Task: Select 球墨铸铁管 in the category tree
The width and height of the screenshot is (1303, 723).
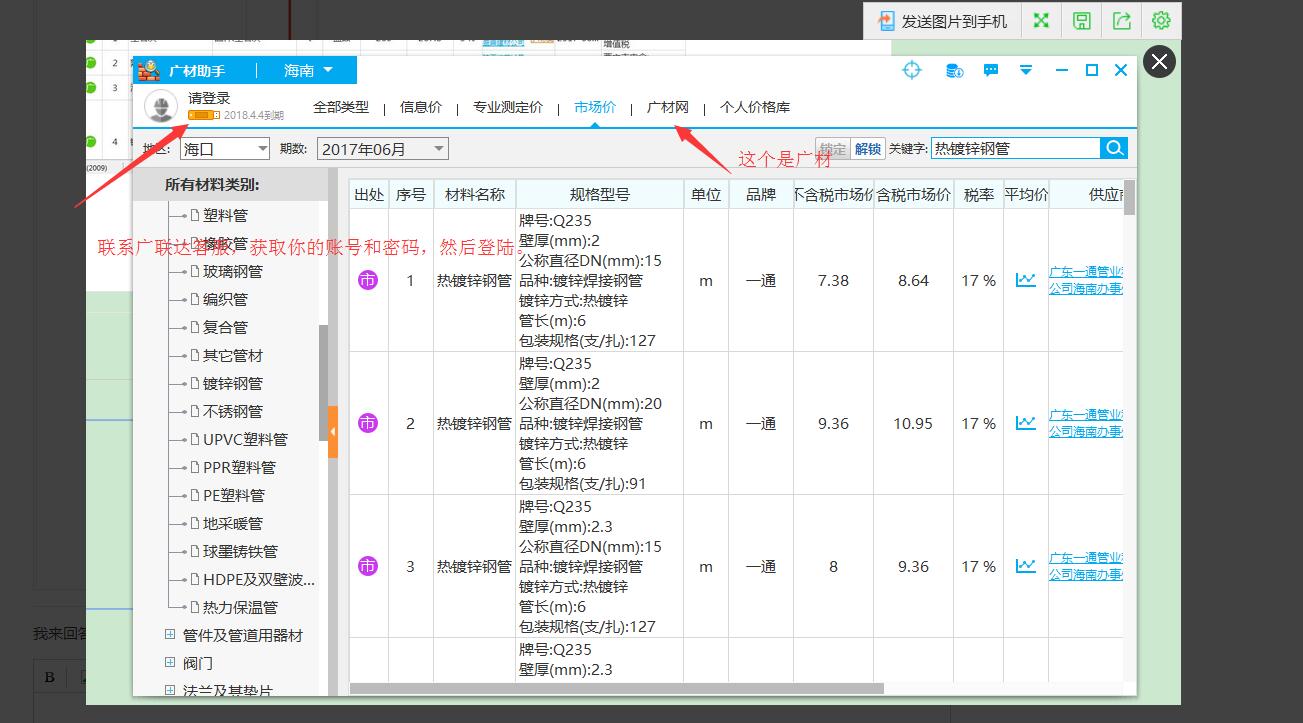Action: pos(240,551)
